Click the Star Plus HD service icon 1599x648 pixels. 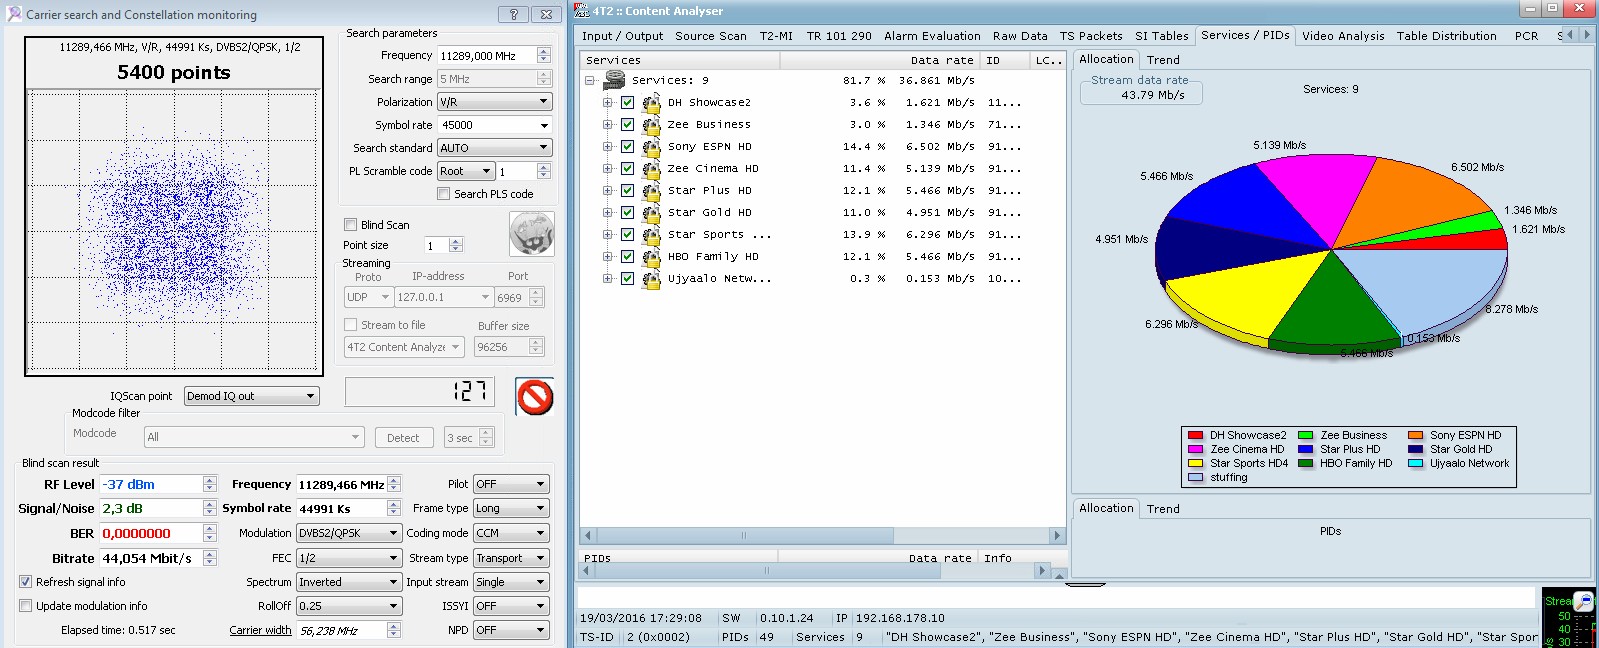651,190
